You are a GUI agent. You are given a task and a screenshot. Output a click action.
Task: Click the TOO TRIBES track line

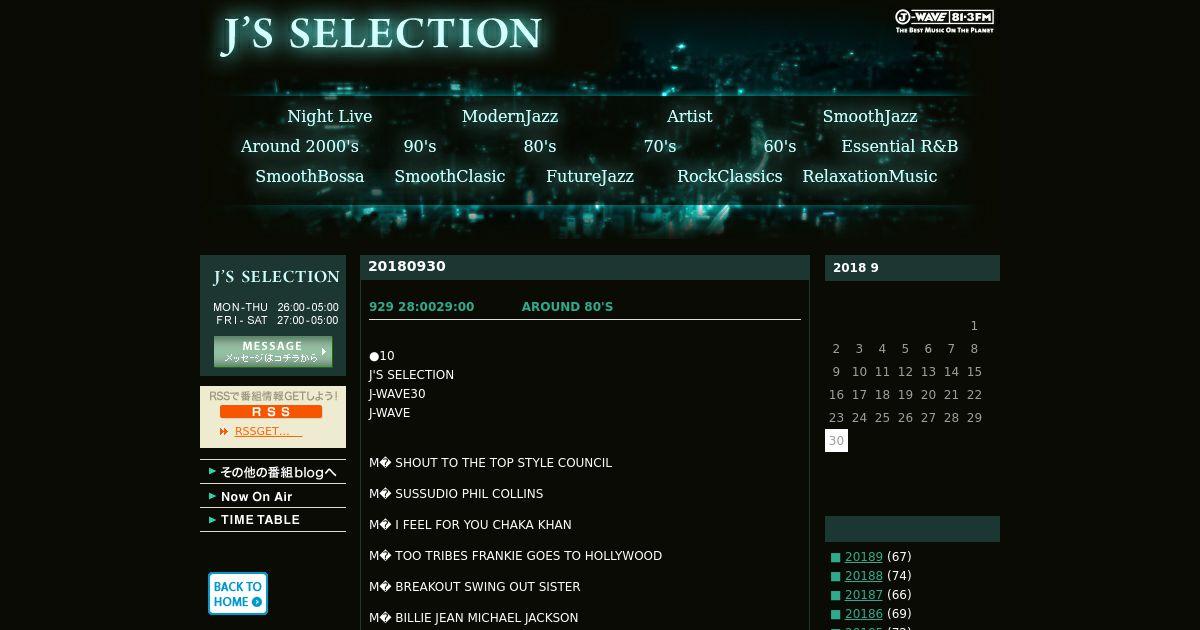coord(515,556)
